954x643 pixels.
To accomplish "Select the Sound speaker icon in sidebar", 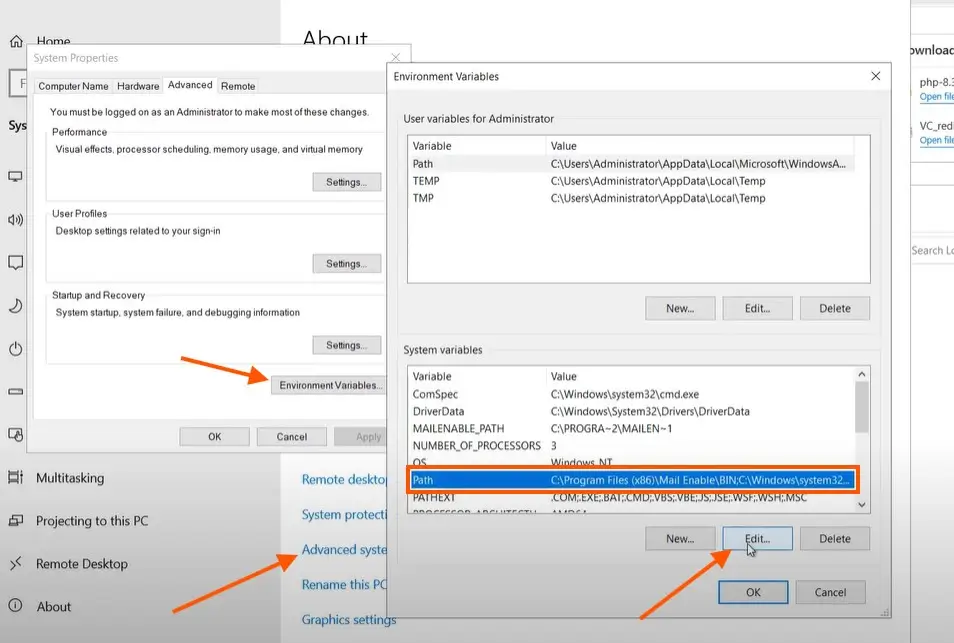I will coord(15,220).
